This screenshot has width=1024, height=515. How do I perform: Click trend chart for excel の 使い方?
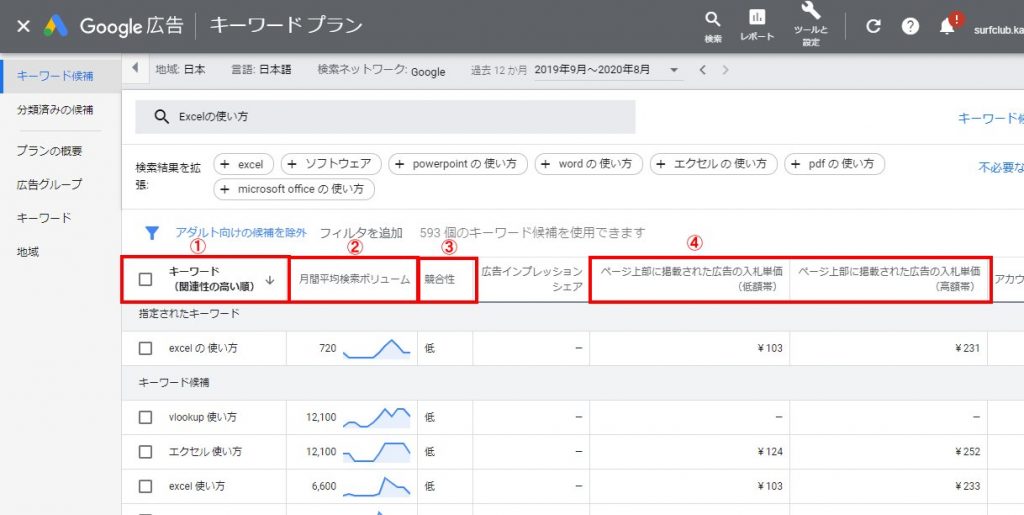(x=377, y=349)
